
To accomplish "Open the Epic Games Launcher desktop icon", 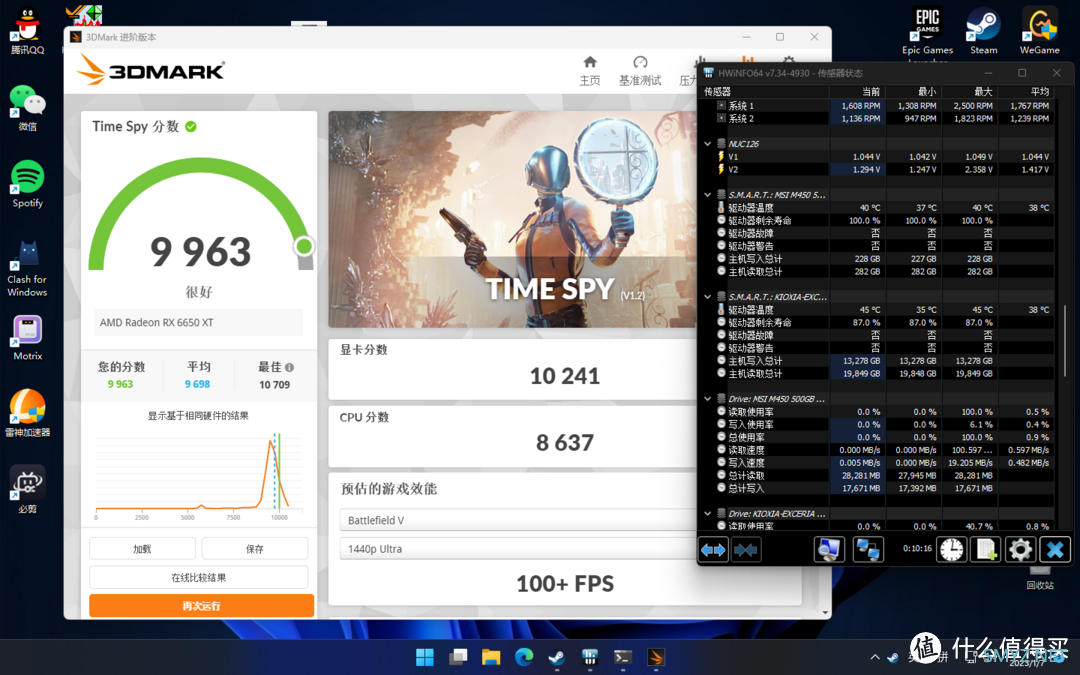I will pos(928,34).
